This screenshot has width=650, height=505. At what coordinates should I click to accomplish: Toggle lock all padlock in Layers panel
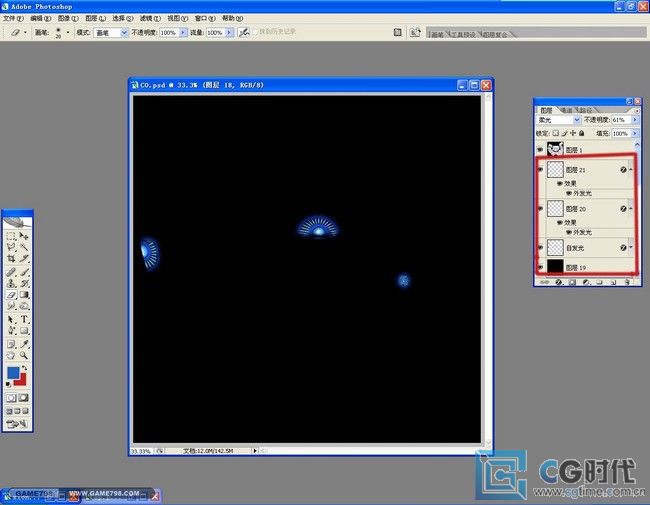coord(582,133)
